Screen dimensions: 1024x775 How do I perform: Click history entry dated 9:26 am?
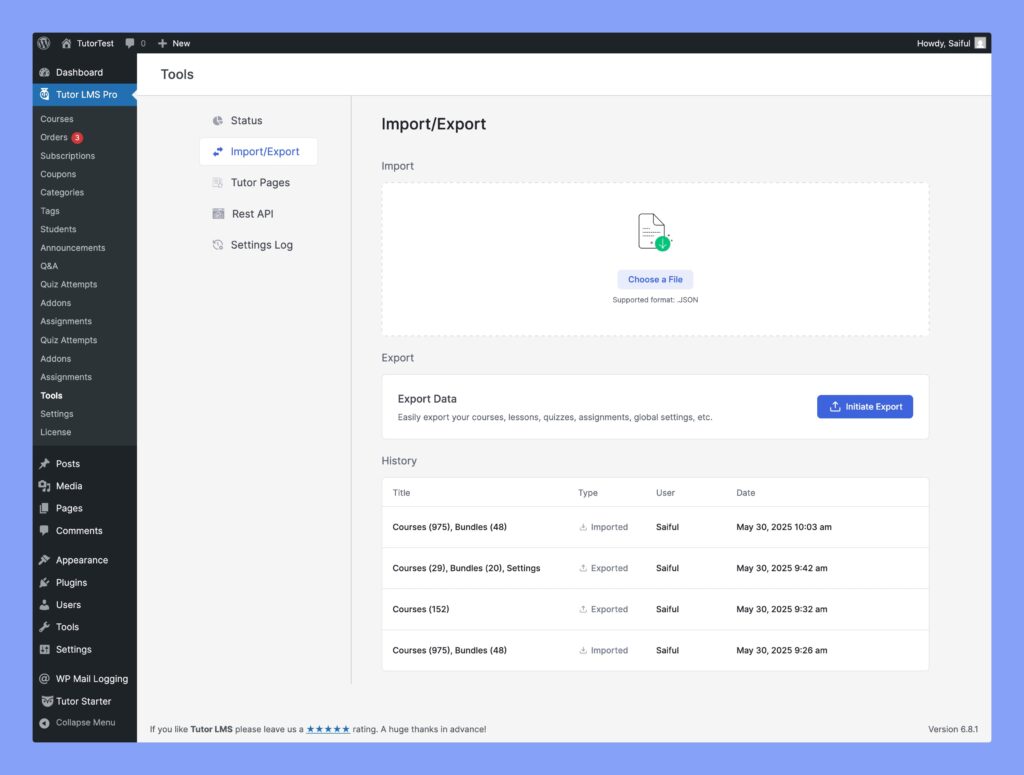[655, 650]
